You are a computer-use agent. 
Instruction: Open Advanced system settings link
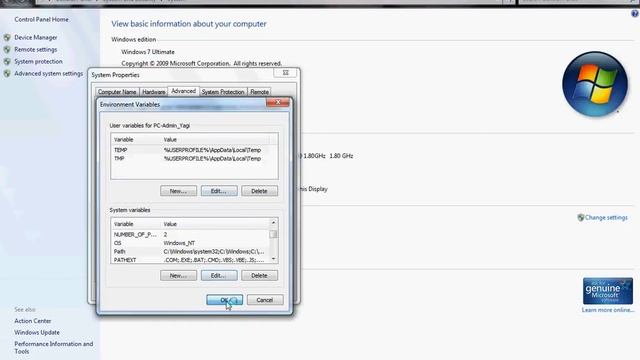tap(49, 73)
